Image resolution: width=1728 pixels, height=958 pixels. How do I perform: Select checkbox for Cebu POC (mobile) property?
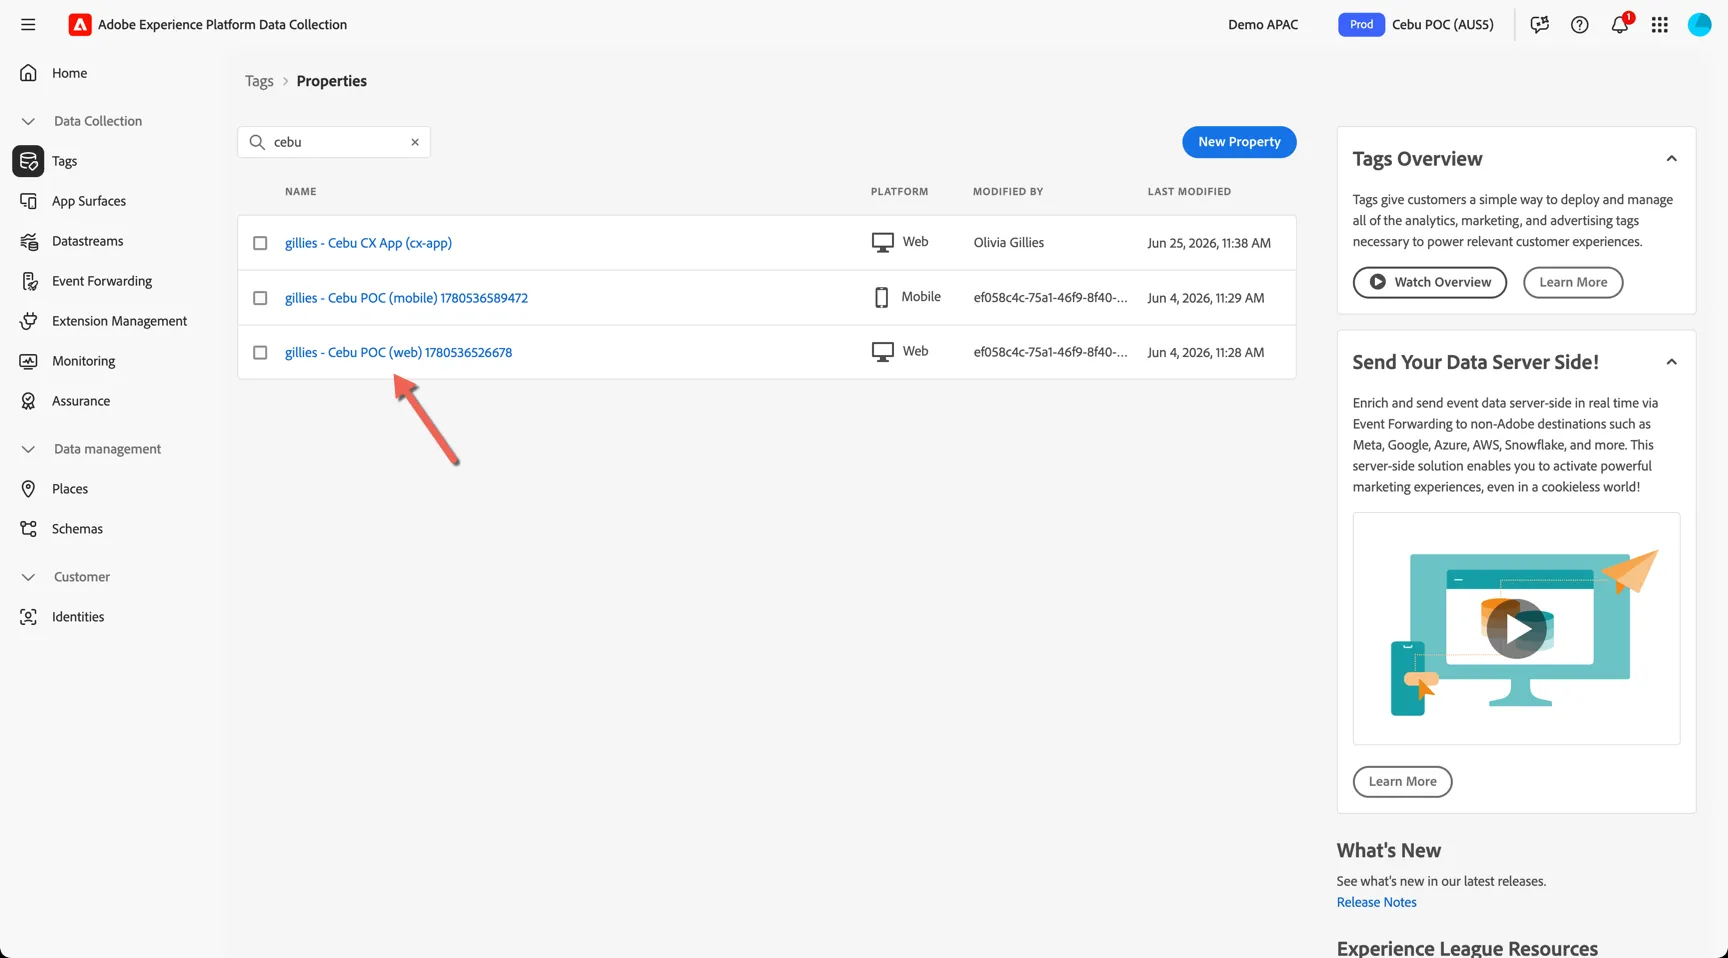coord(260,298)
